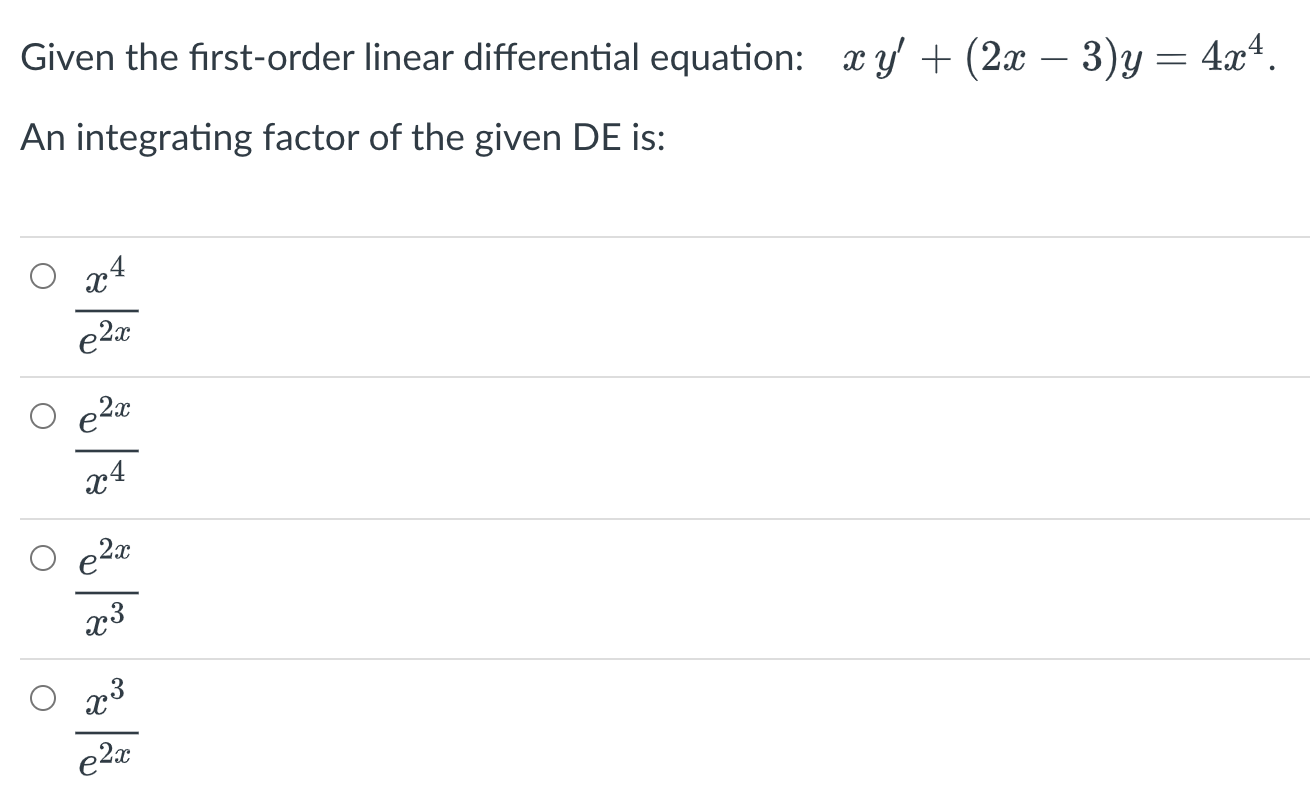This screenshot has height=806, width=1310.
Task: Choose answer e²ˣ over x³ as correct
Action: 105,585
